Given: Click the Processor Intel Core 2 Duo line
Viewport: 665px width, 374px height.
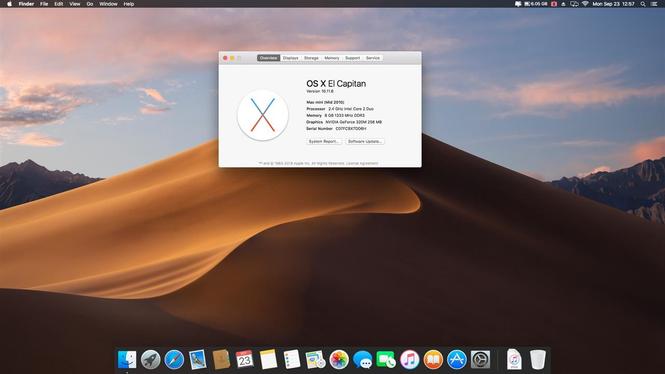Looking at the screenshot, I should (340, 109).
